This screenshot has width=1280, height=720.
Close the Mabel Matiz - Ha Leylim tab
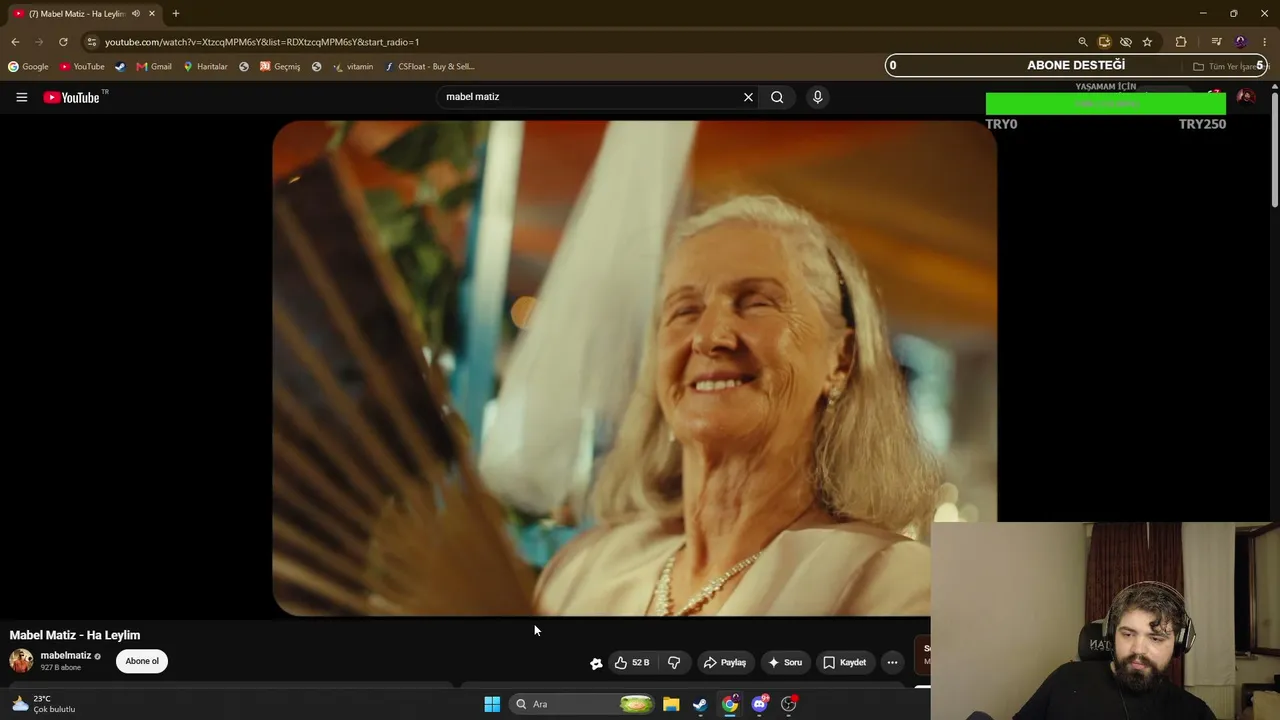point(152,14)
